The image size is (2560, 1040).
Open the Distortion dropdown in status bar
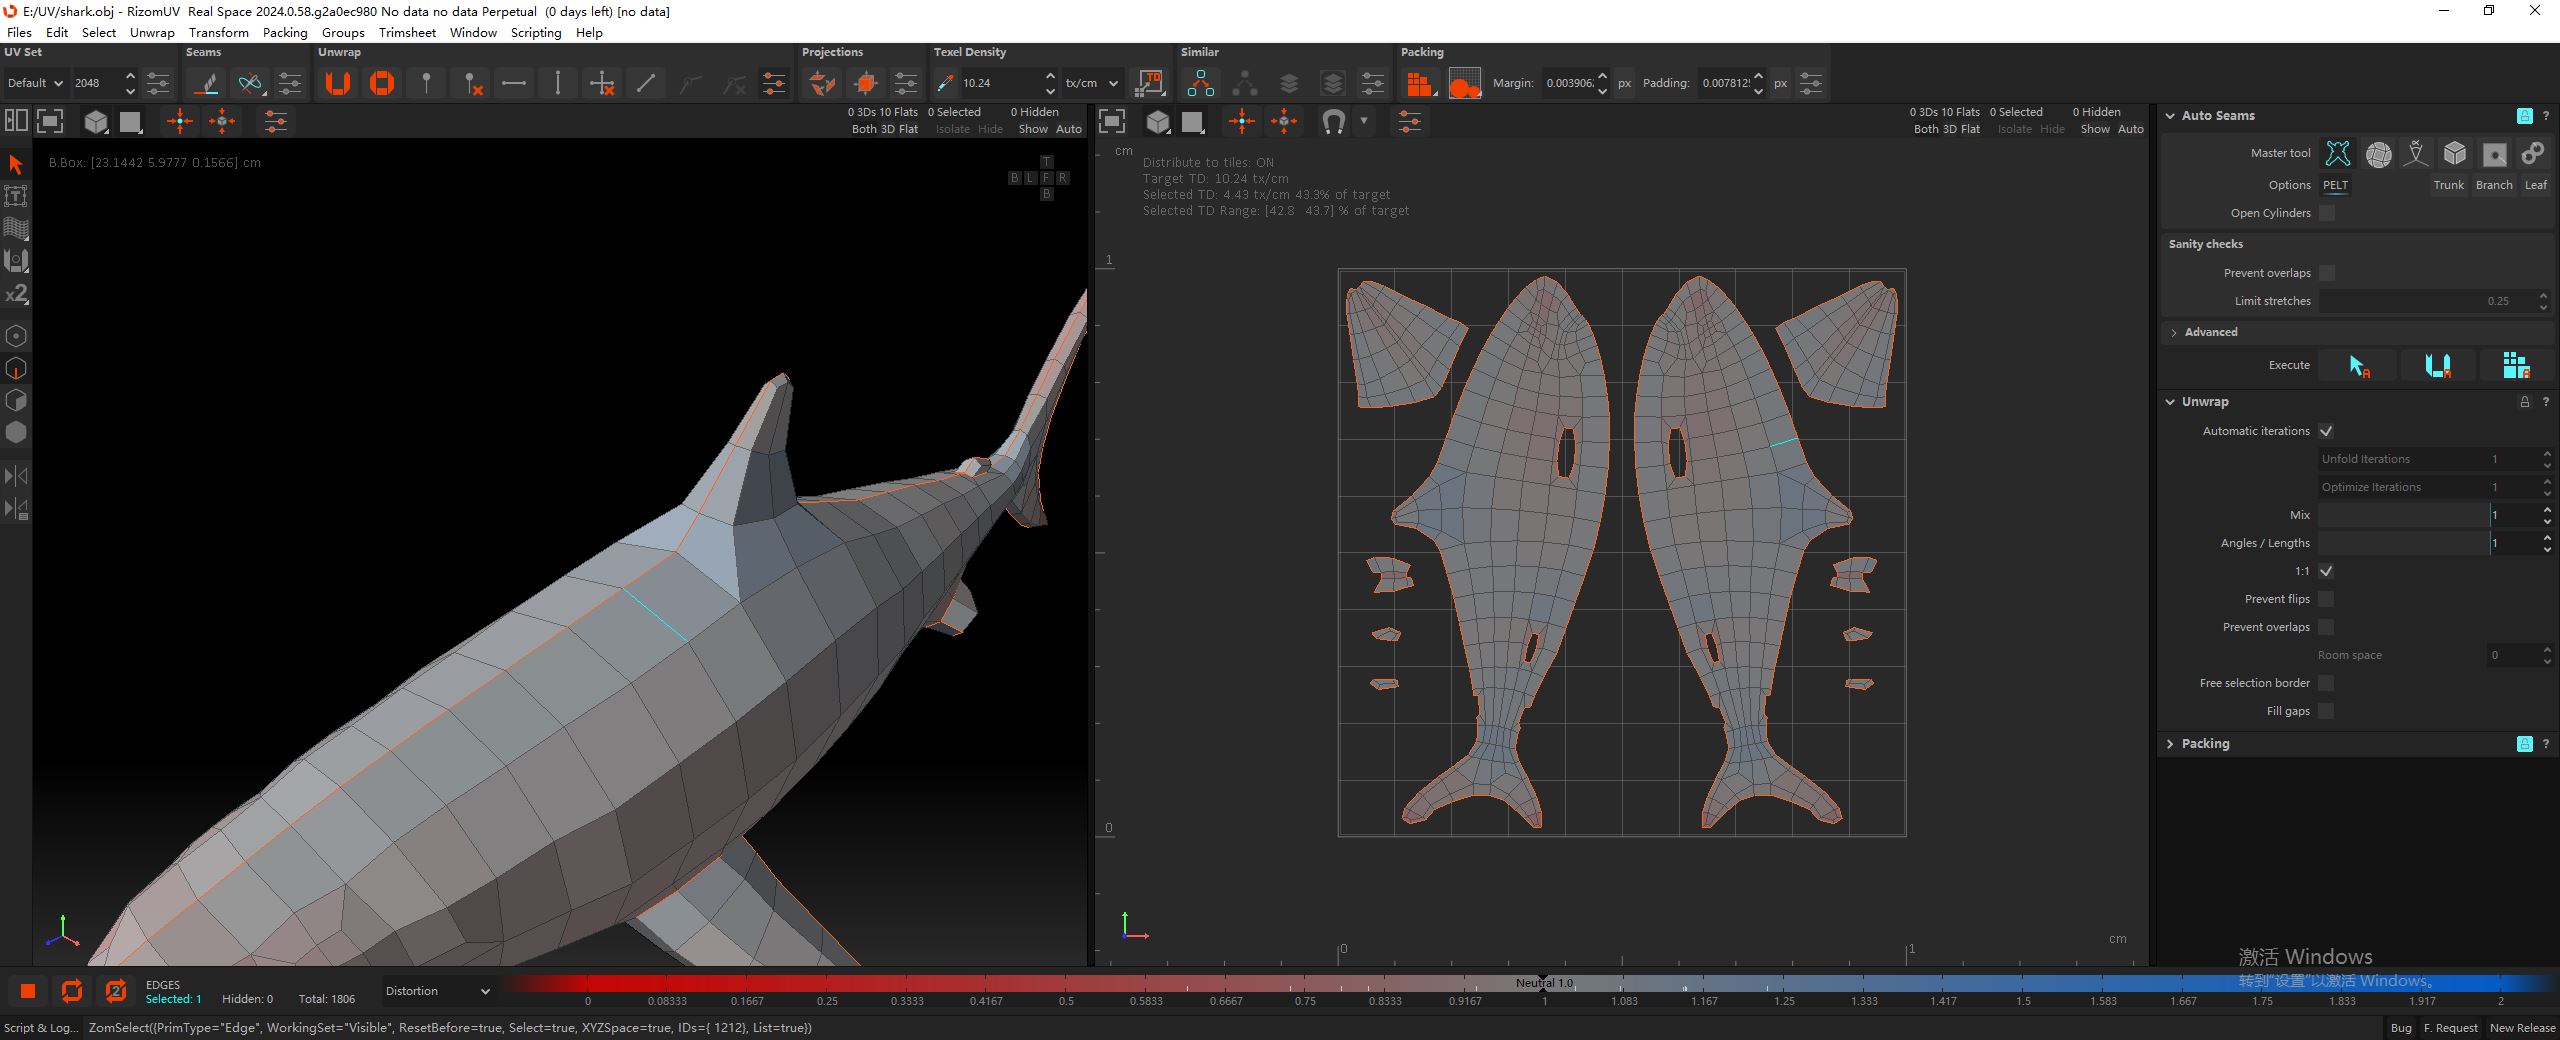(437, 991)
